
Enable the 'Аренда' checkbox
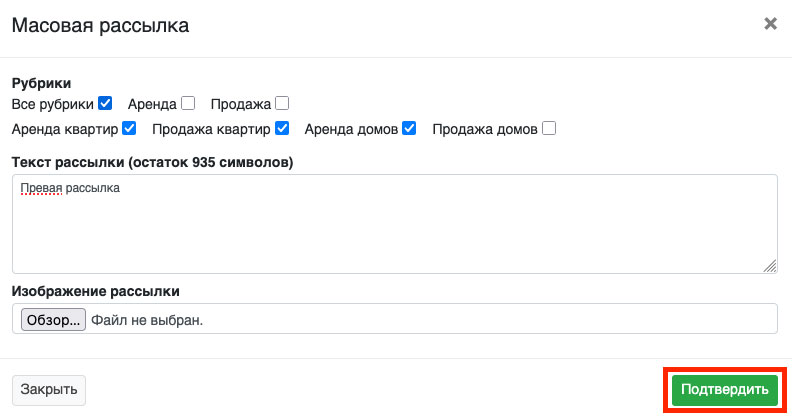point(188,103)
